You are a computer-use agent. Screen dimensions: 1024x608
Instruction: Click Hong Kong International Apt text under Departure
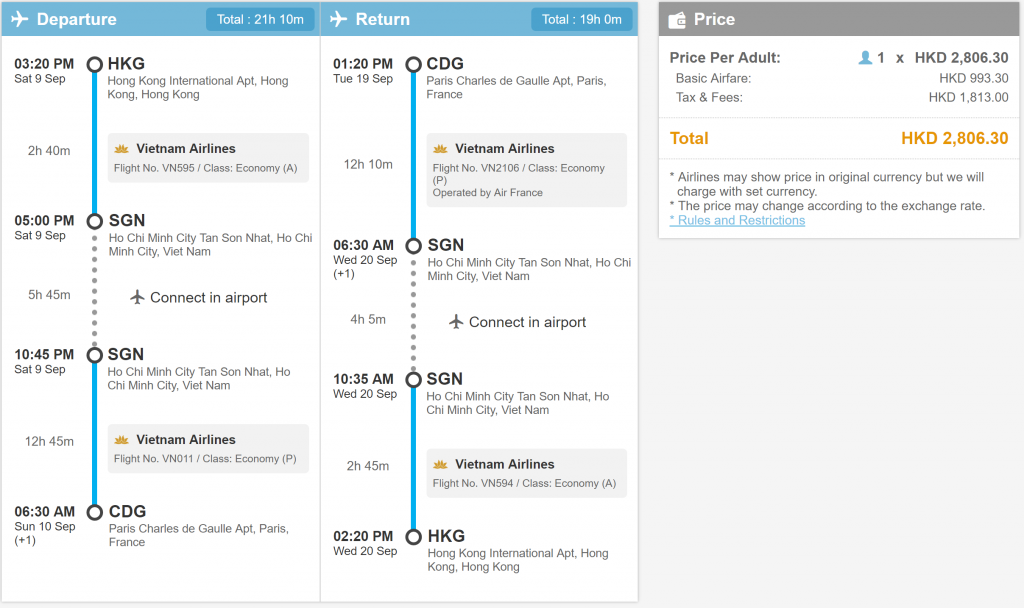pos(198,88)
